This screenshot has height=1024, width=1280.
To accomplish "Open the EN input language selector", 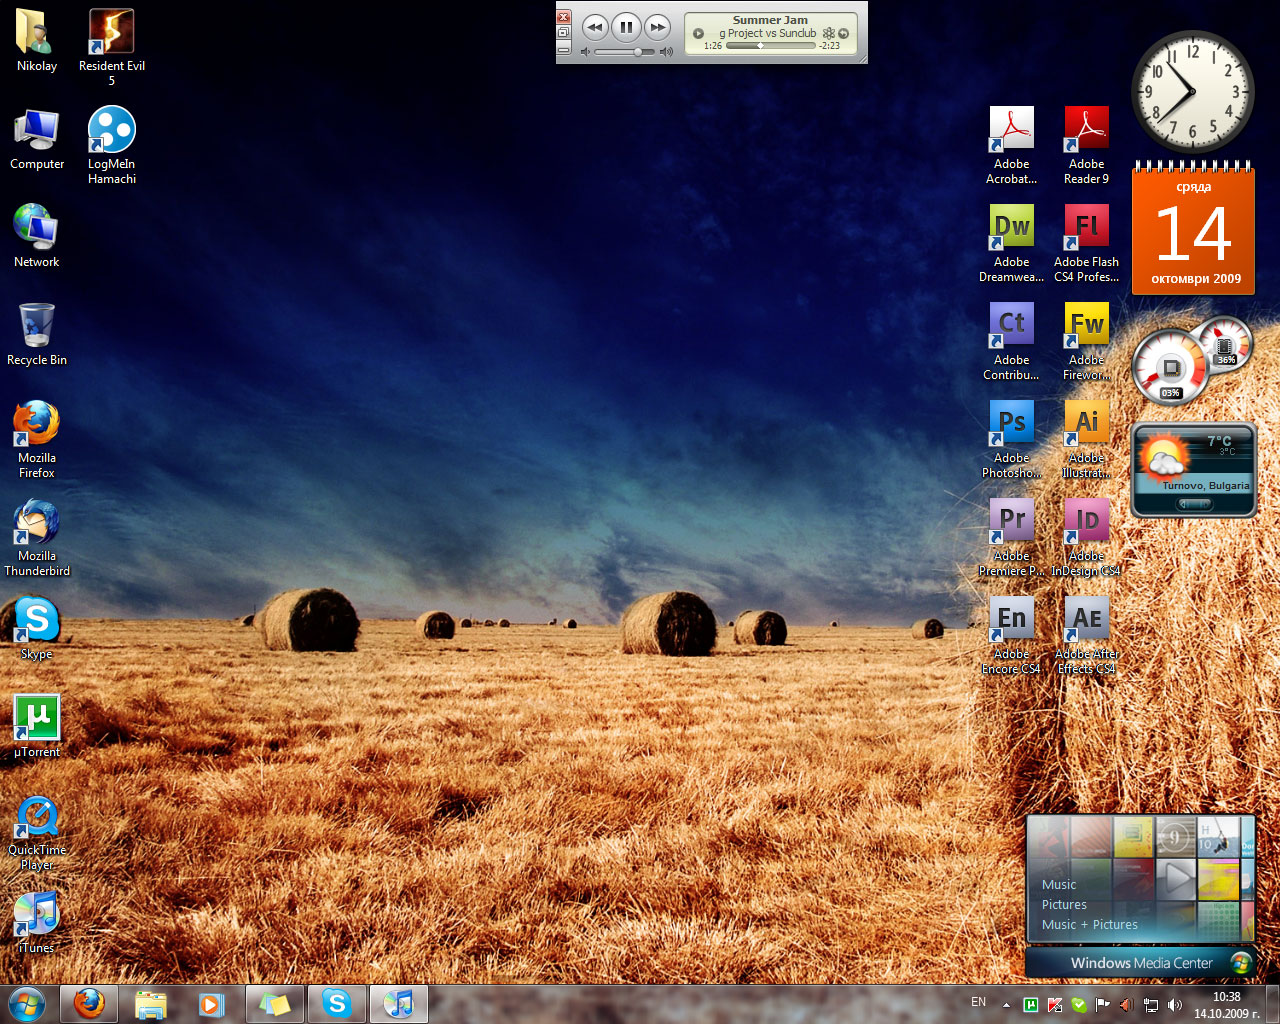I will [x=978, y=1002].
